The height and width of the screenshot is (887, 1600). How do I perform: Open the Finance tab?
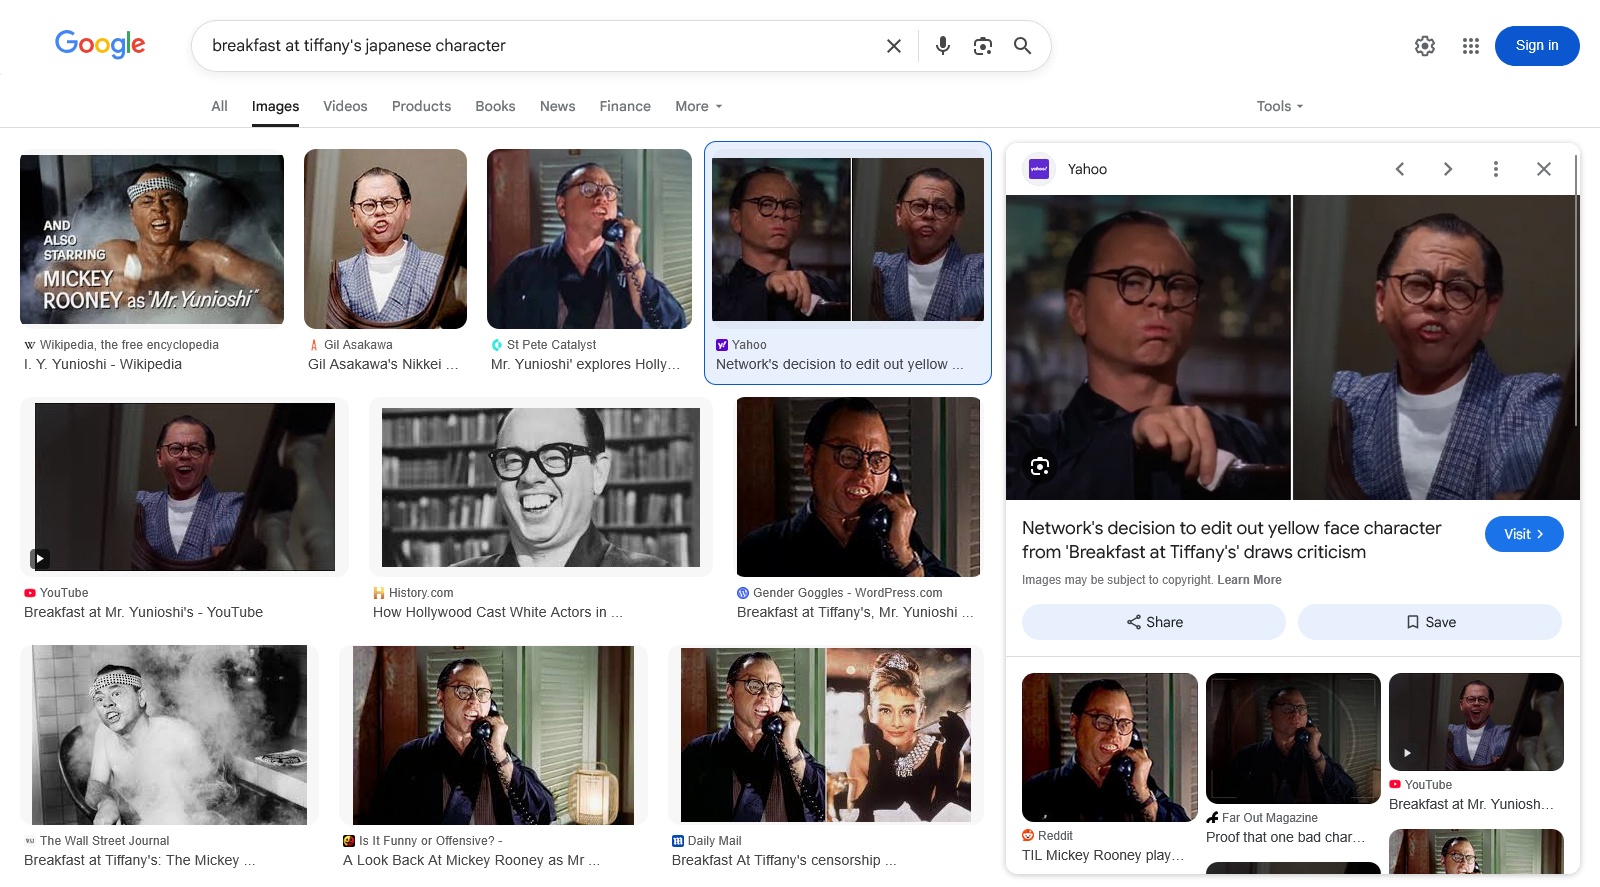tap(625, 106)
